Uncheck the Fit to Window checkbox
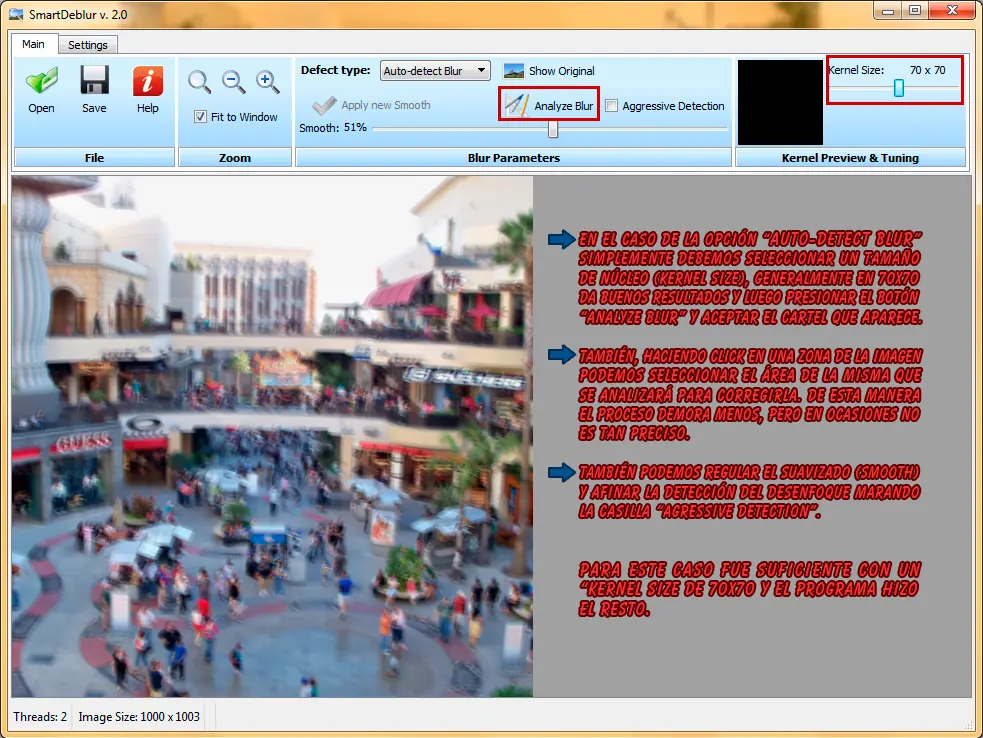Image resolution: width=983 pixels, height=738 pixels. tap(201, 117)
